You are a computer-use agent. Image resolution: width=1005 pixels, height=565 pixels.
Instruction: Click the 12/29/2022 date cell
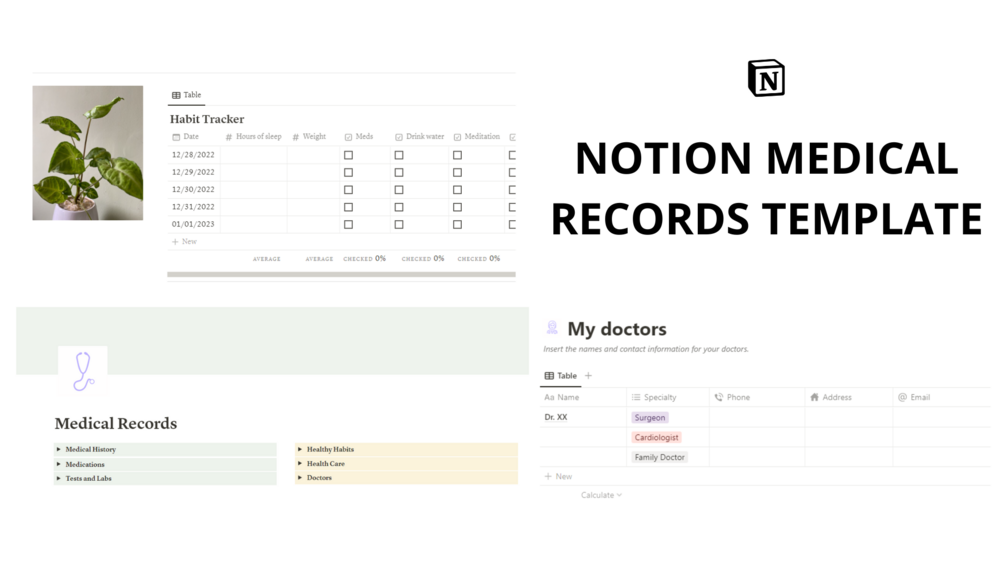click(193, 172)
